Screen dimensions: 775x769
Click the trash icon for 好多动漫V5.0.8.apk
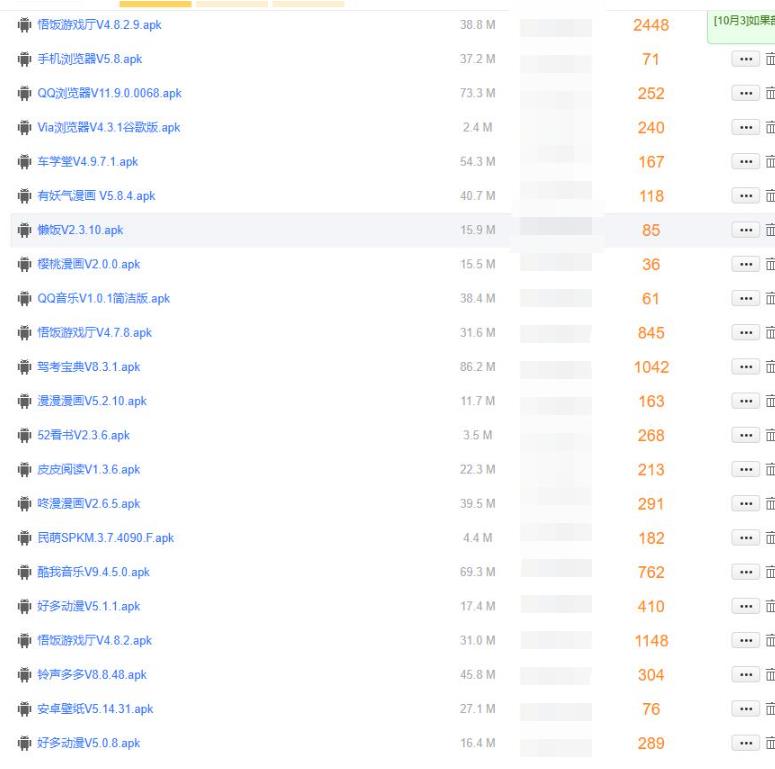coord(769,743)
